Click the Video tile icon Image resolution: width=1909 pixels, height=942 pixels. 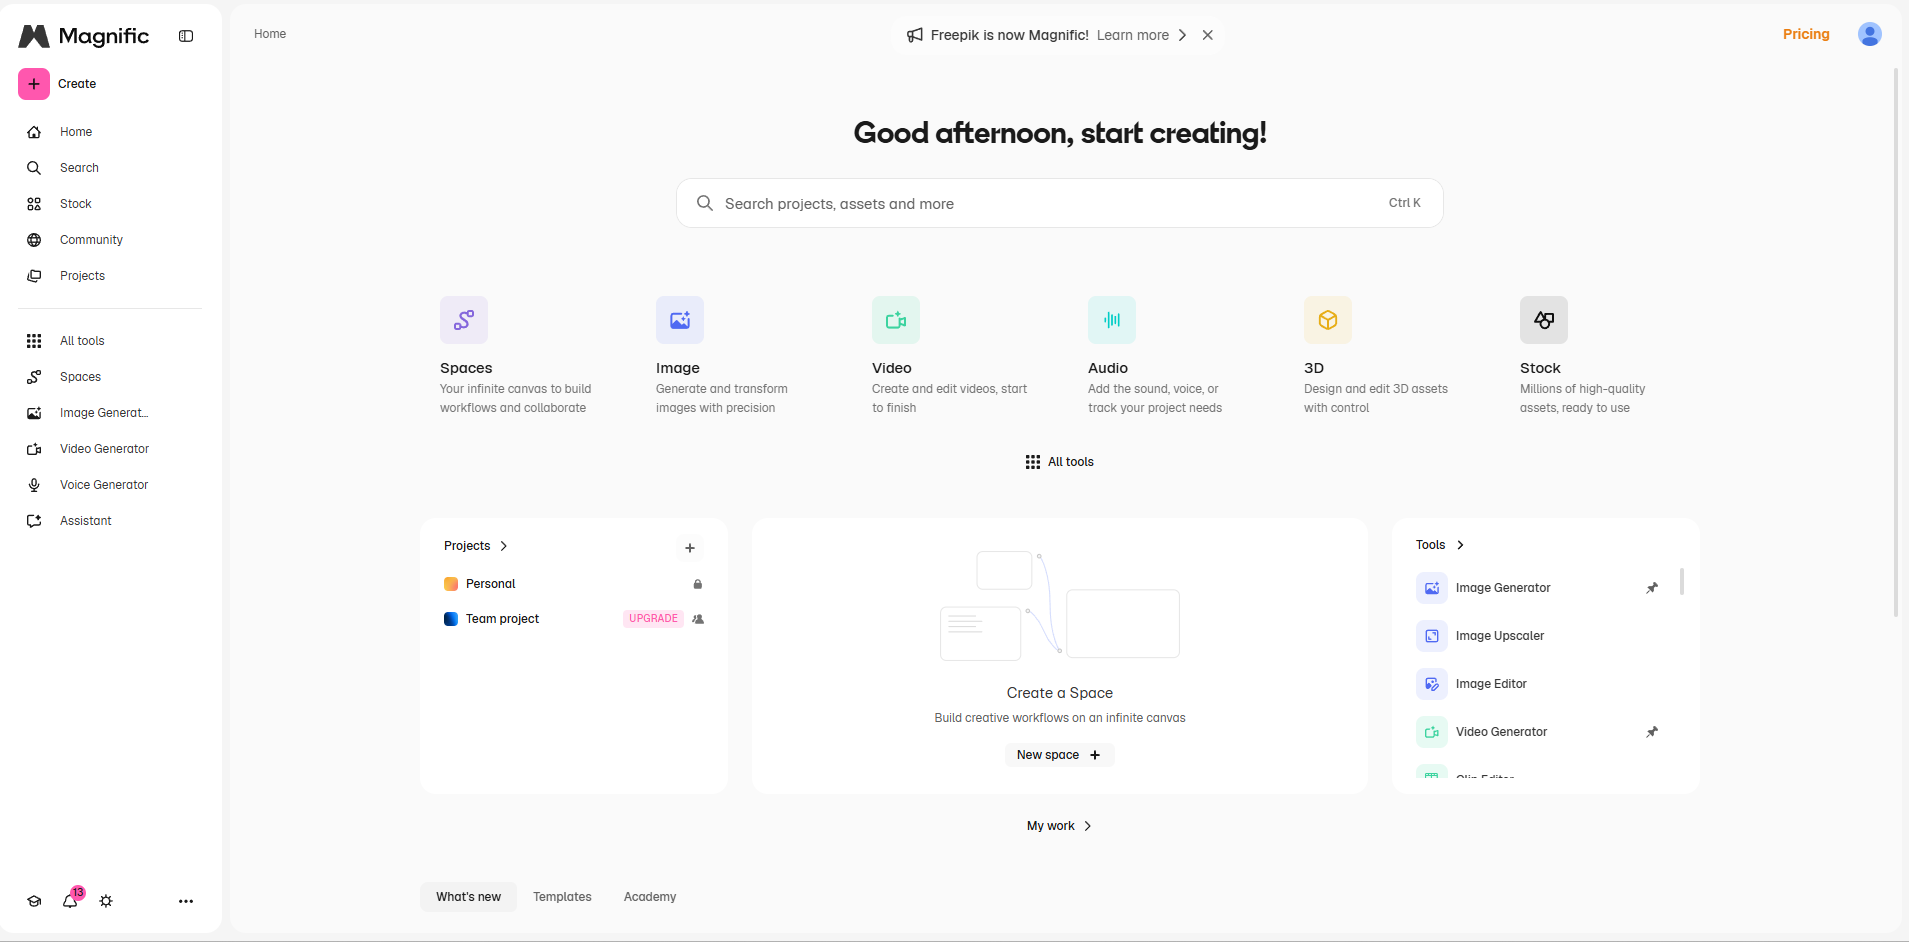(x=896, y=320)
